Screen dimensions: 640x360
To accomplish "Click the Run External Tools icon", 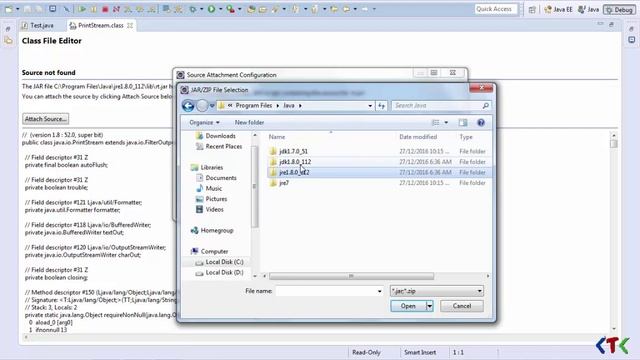I will click(231, 9).
